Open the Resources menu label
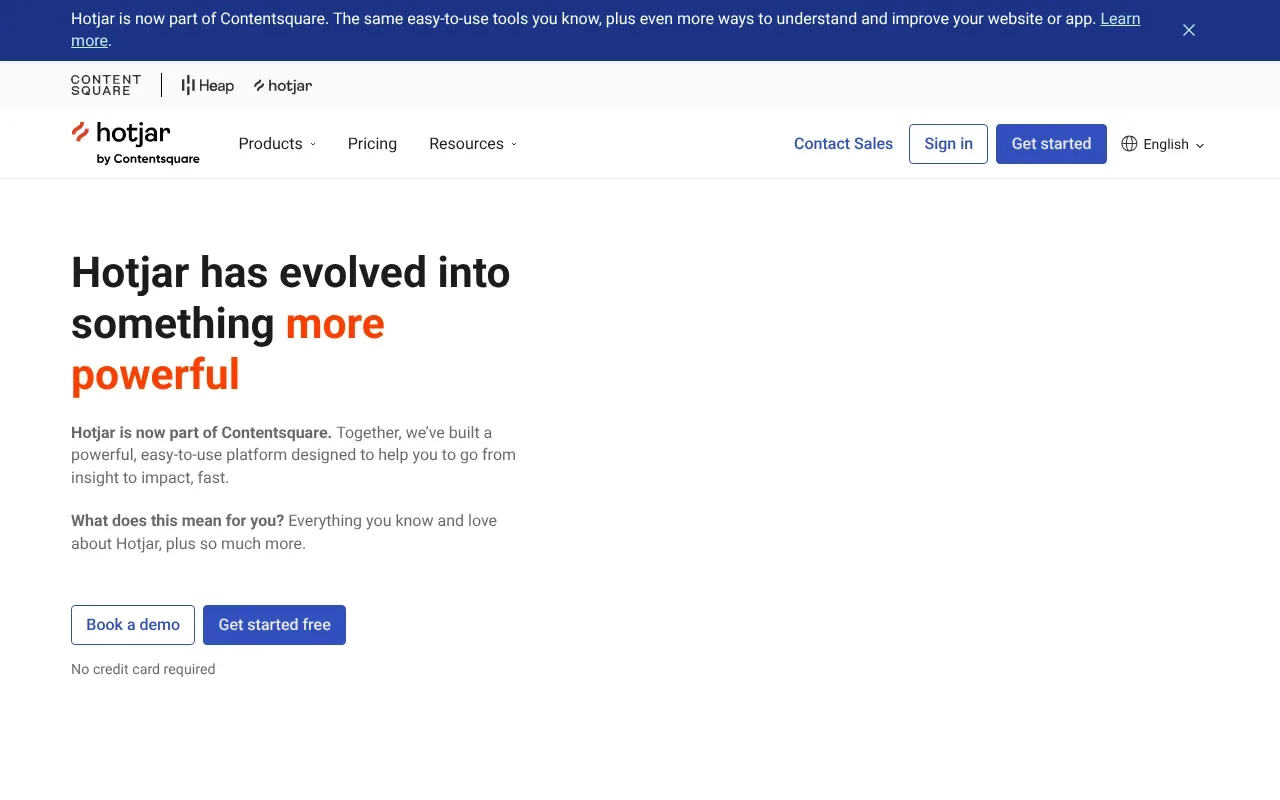 [x=466, y=144]
